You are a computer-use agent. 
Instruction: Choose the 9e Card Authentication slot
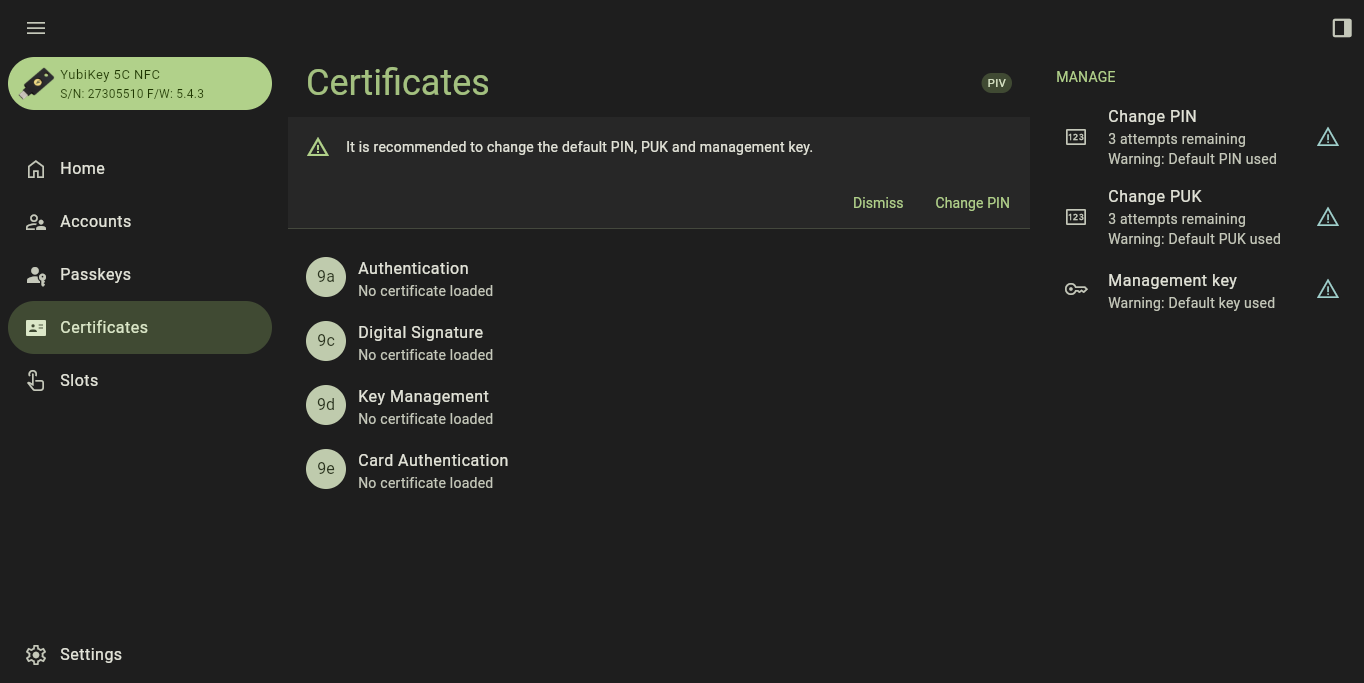433,470
